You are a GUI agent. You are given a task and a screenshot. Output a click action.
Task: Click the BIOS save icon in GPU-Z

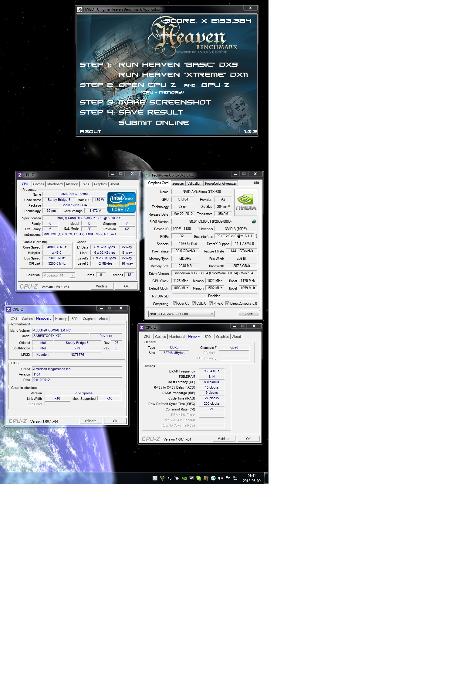254,221
